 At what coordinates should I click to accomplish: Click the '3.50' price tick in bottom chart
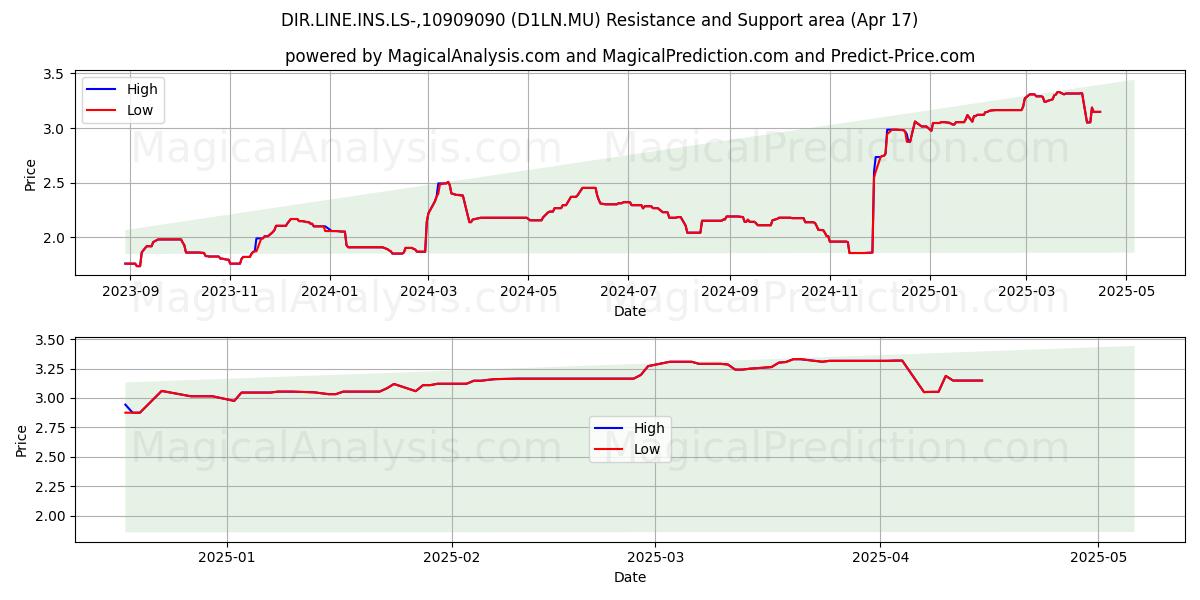click(x=50, y=341)
